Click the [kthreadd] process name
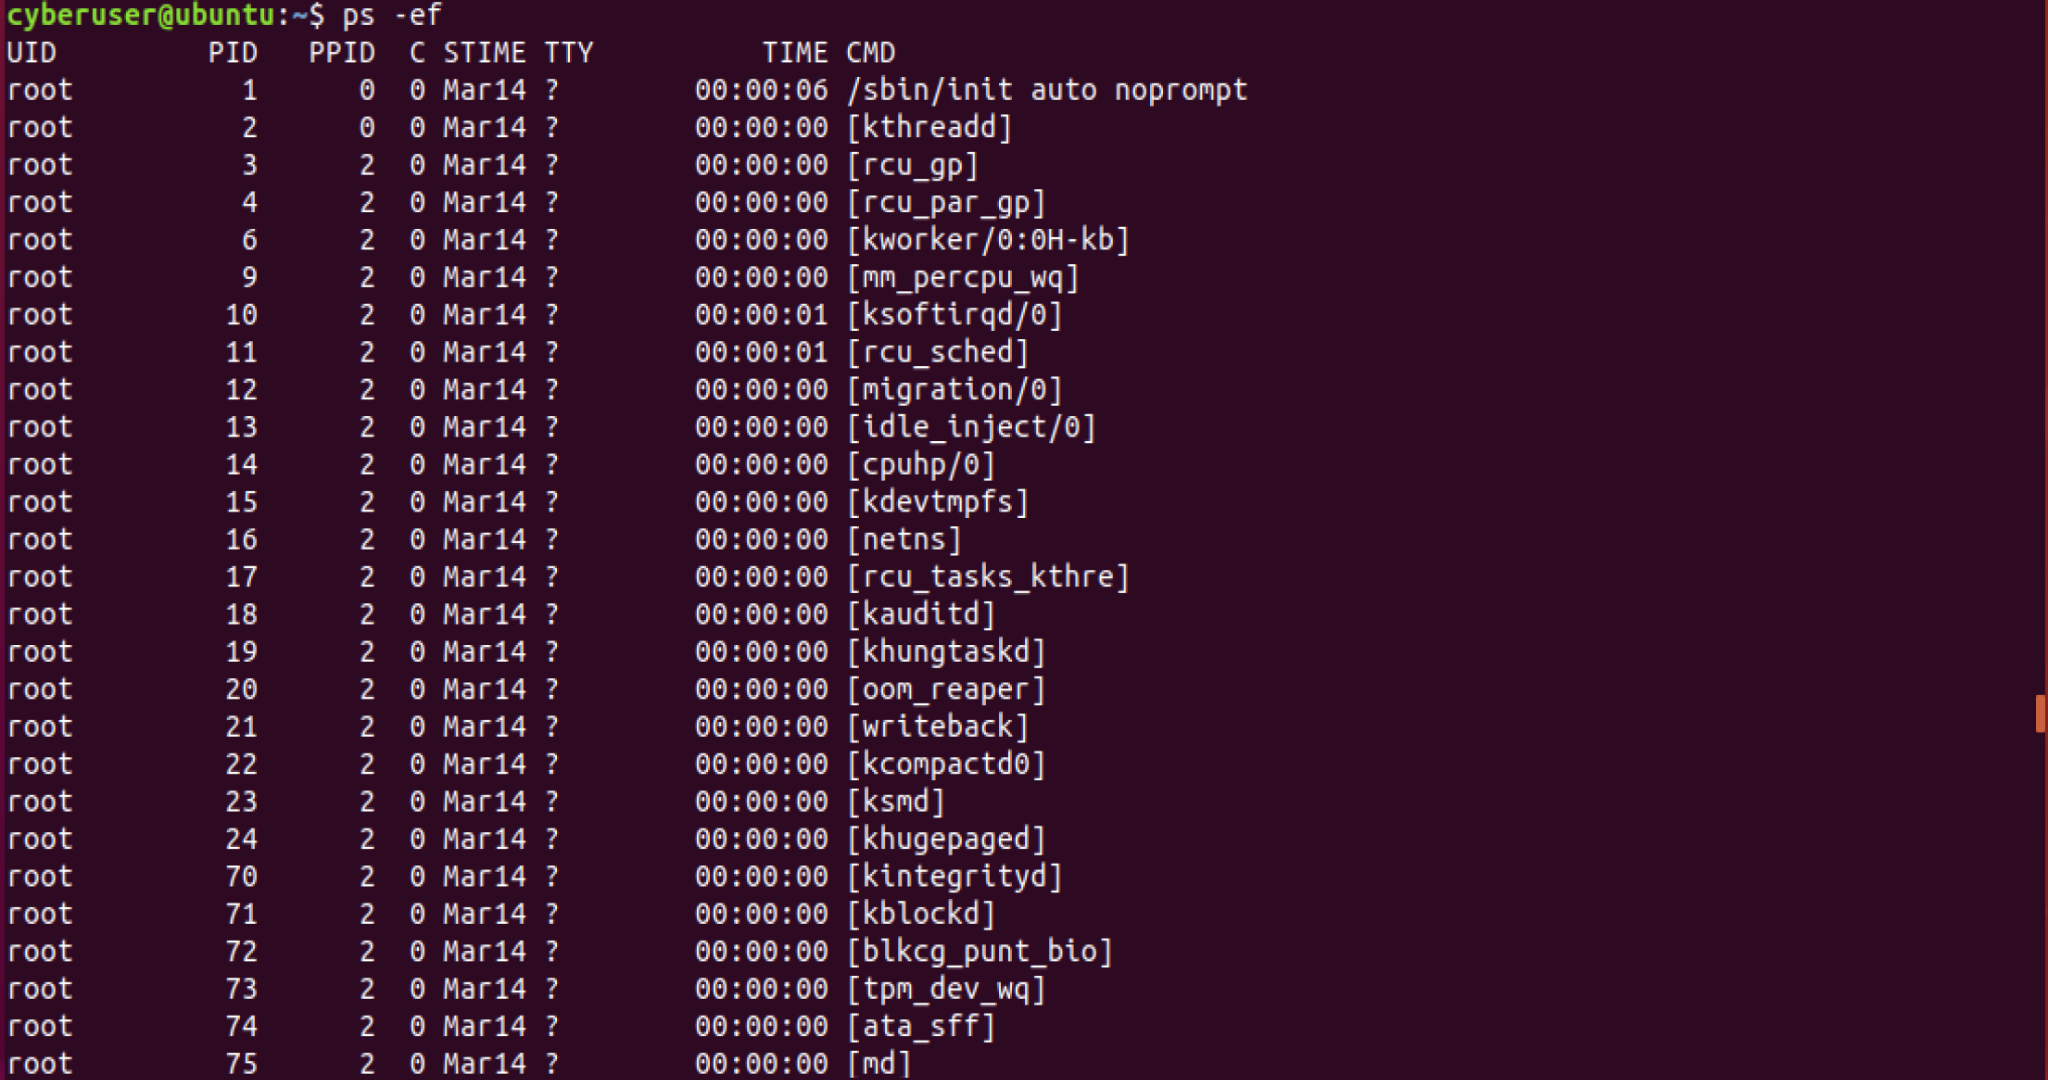 pos(930,128)
